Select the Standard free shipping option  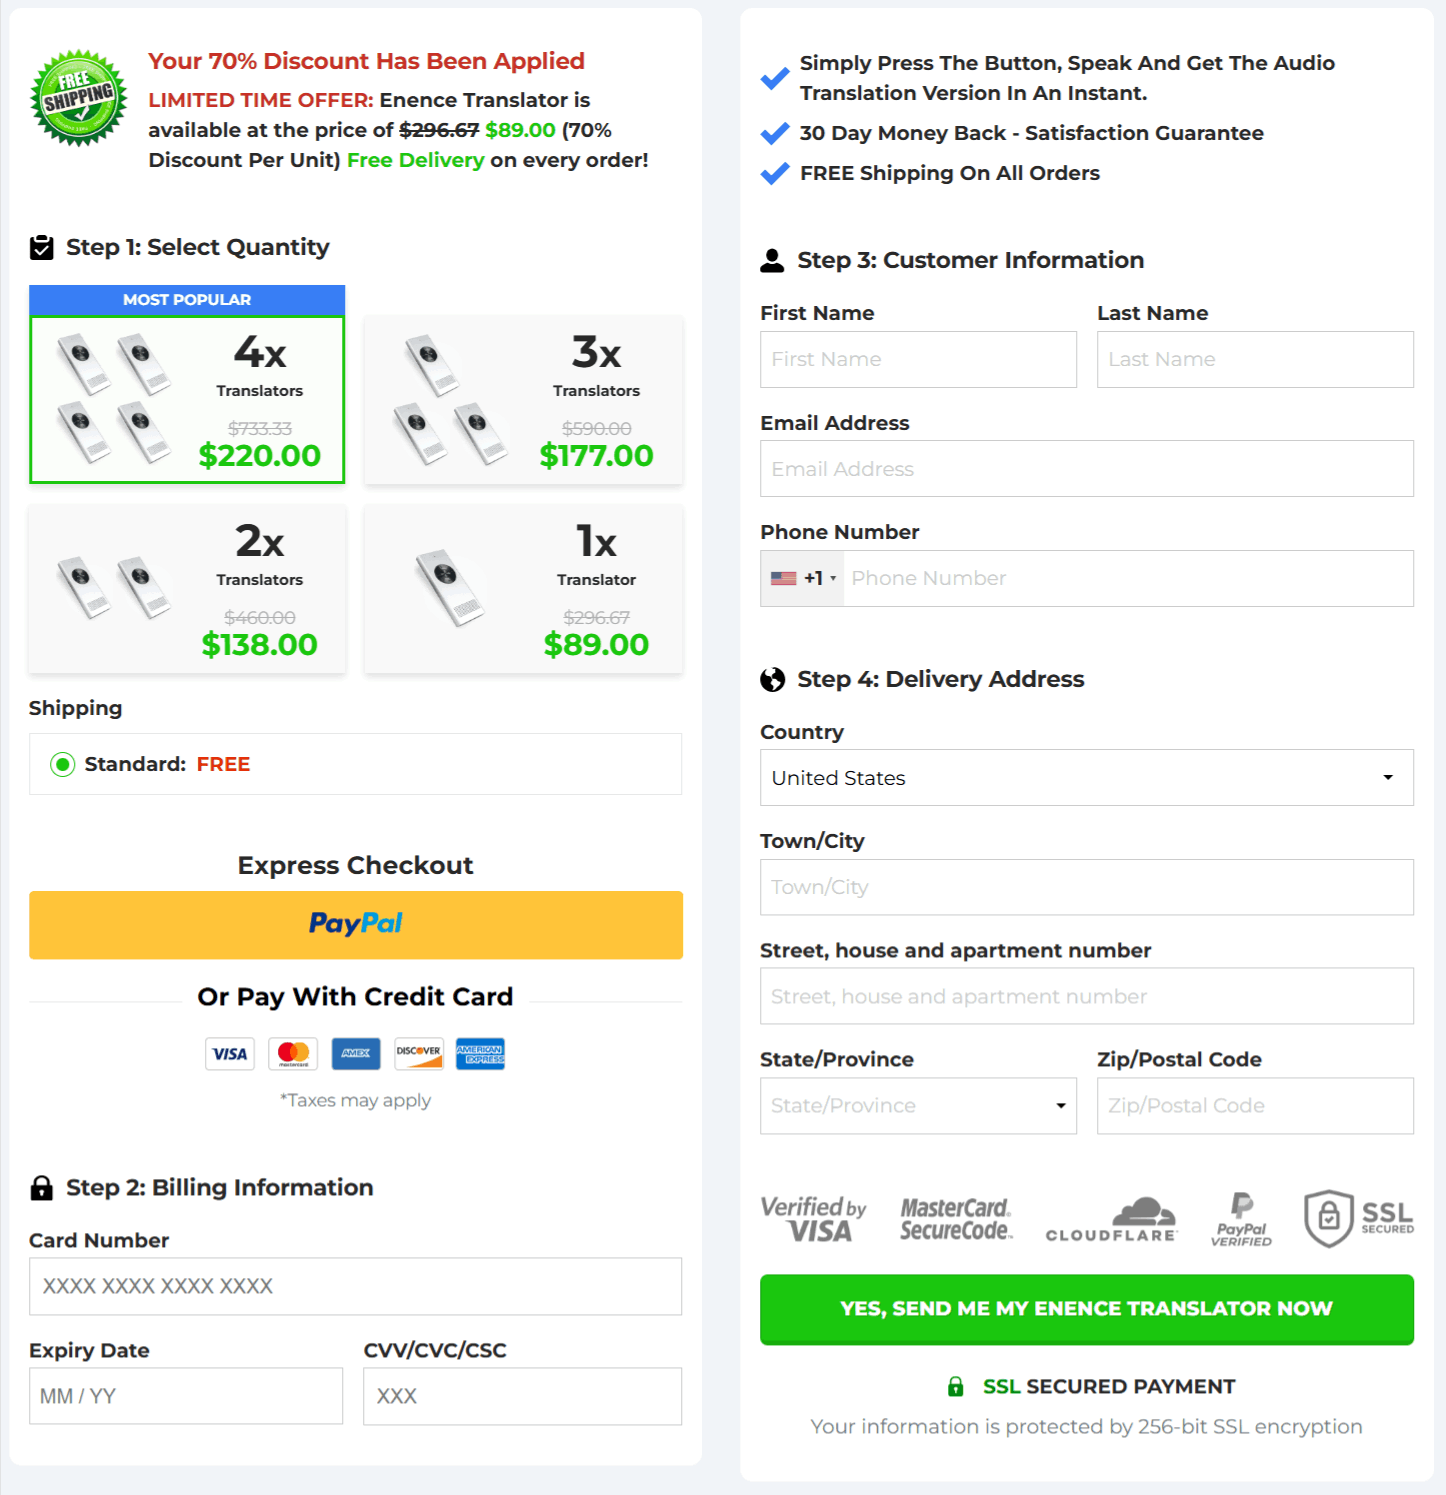click(x=62, y=764)
